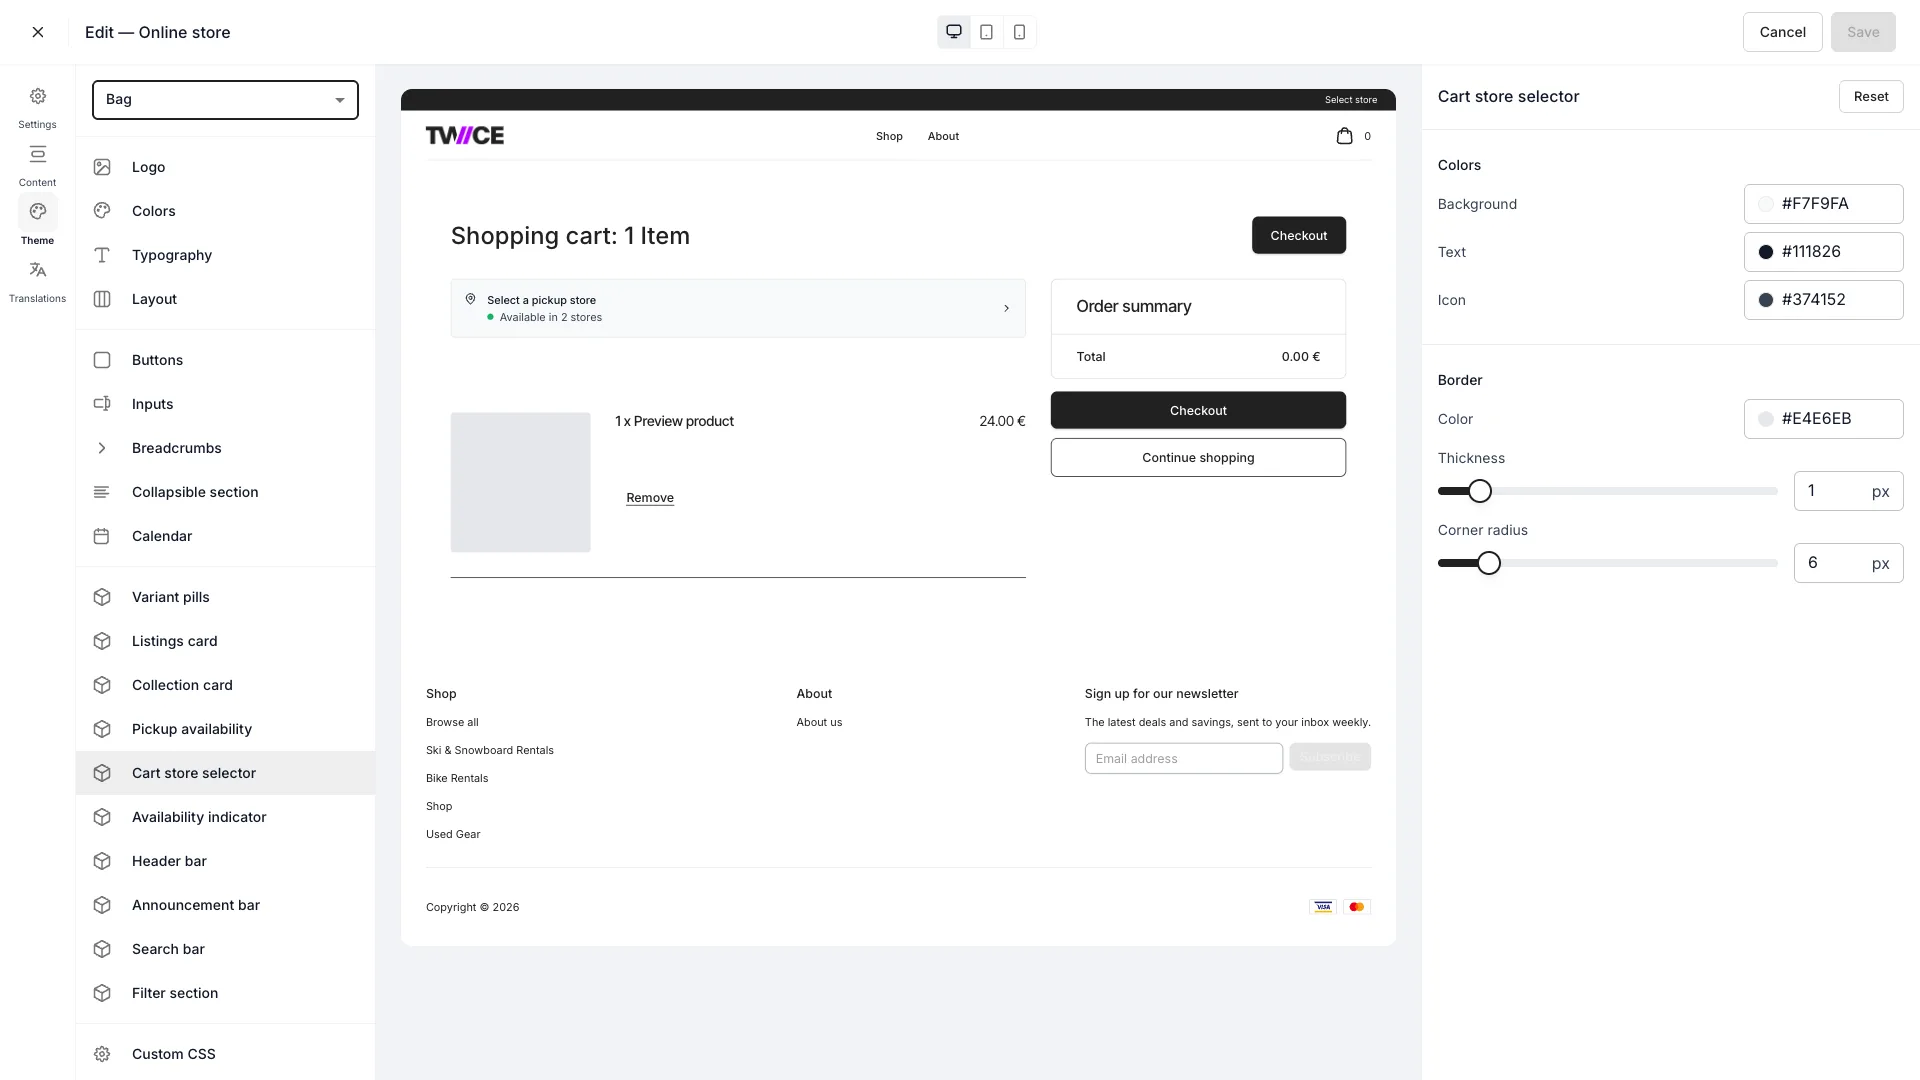Reset Cart store selector settings
The image size is (1920, 1080).
(1870, 97)
